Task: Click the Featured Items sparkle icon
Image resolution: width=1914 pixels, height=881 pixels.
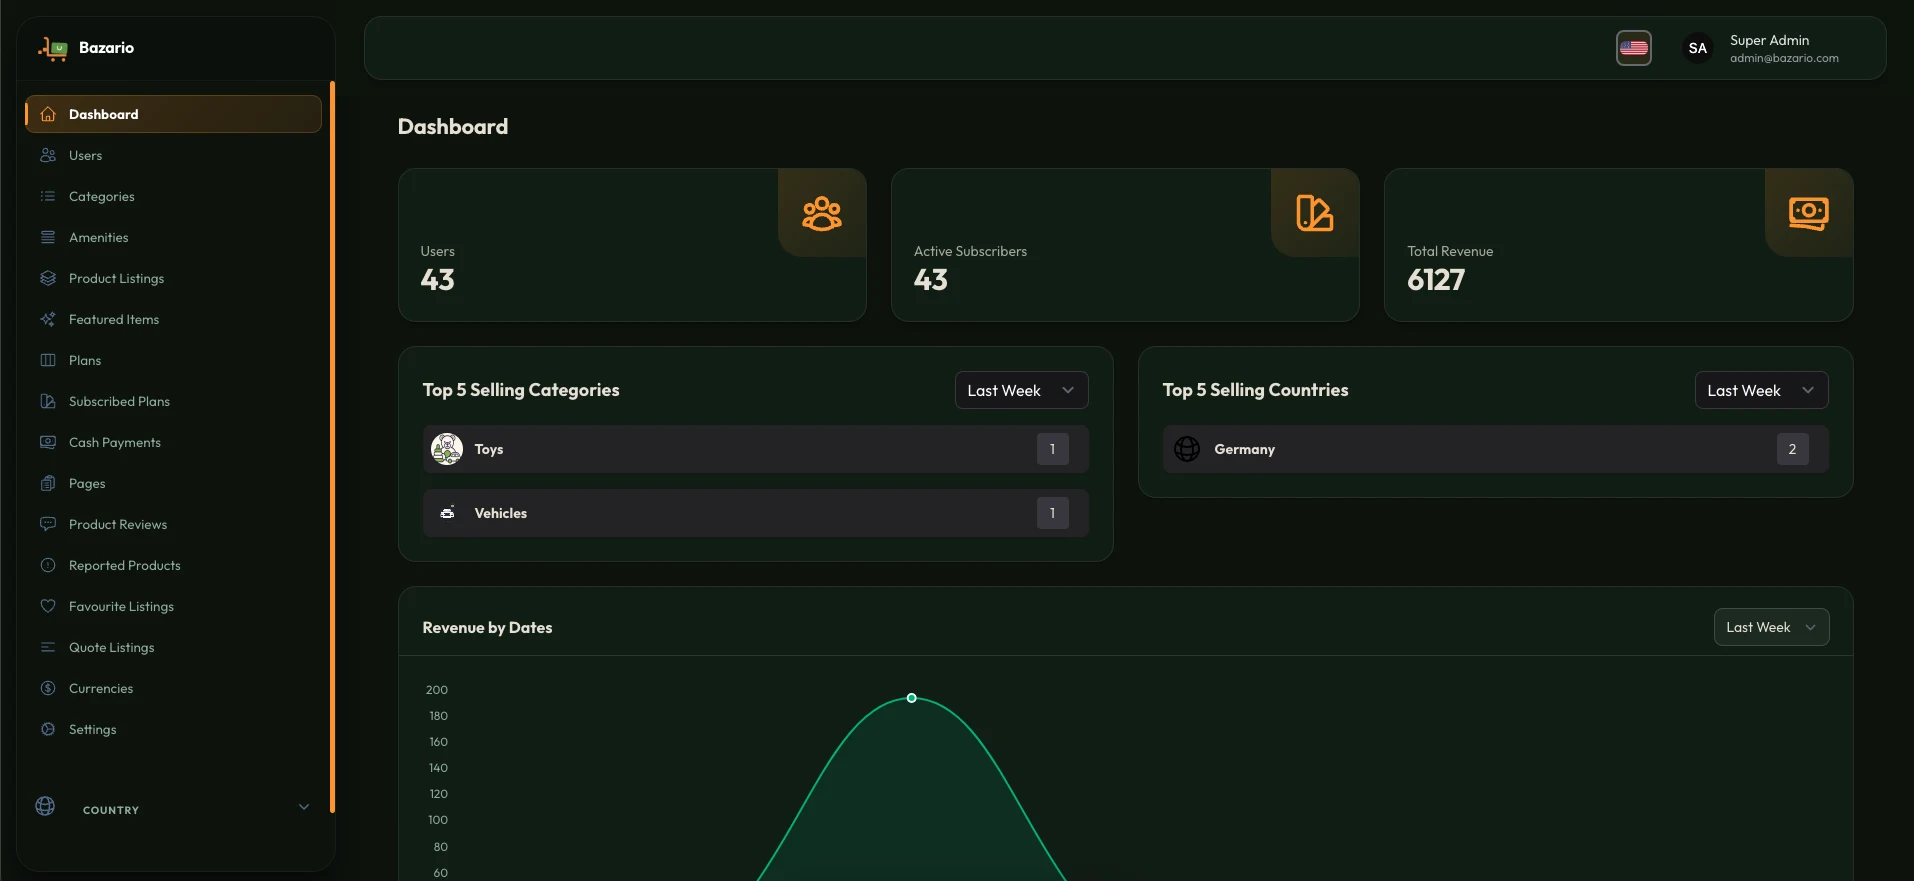Action: (48, 319)
